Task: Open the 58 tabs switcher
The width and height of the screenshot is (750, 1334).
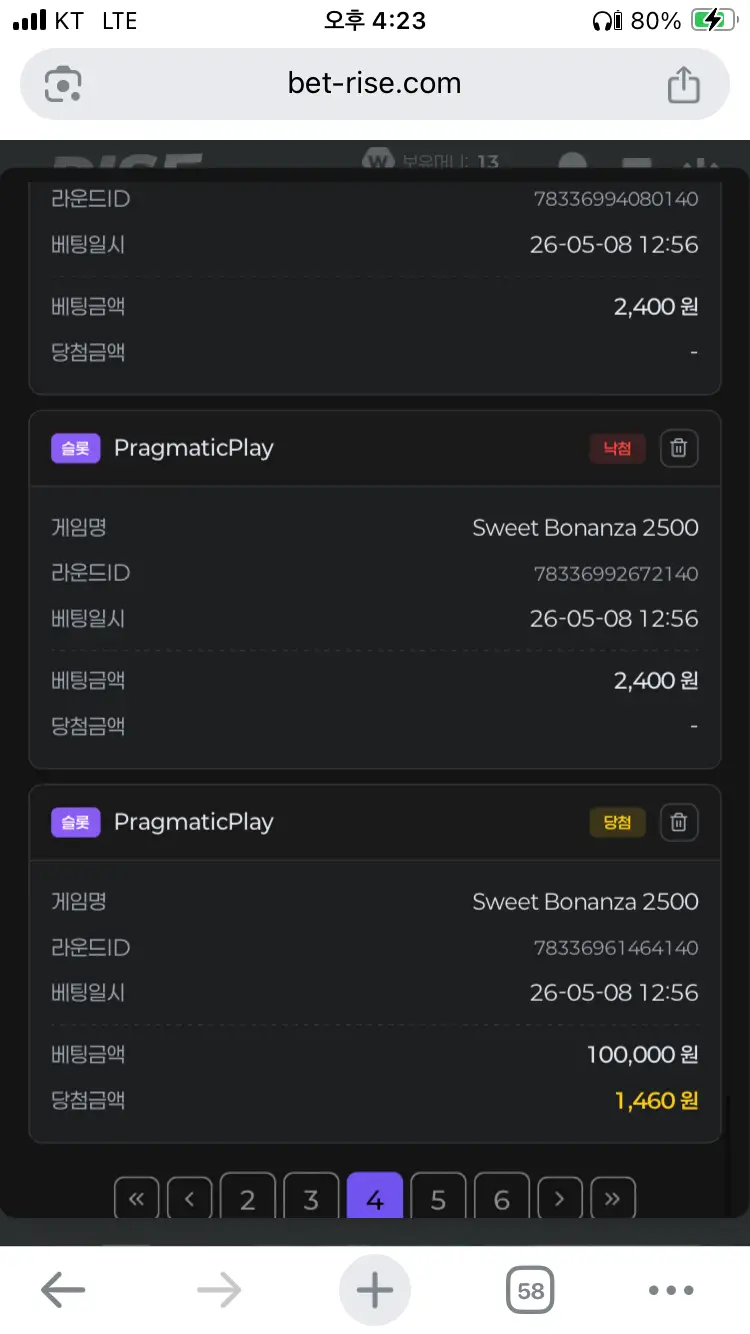Action: (x=531, y=1291)
